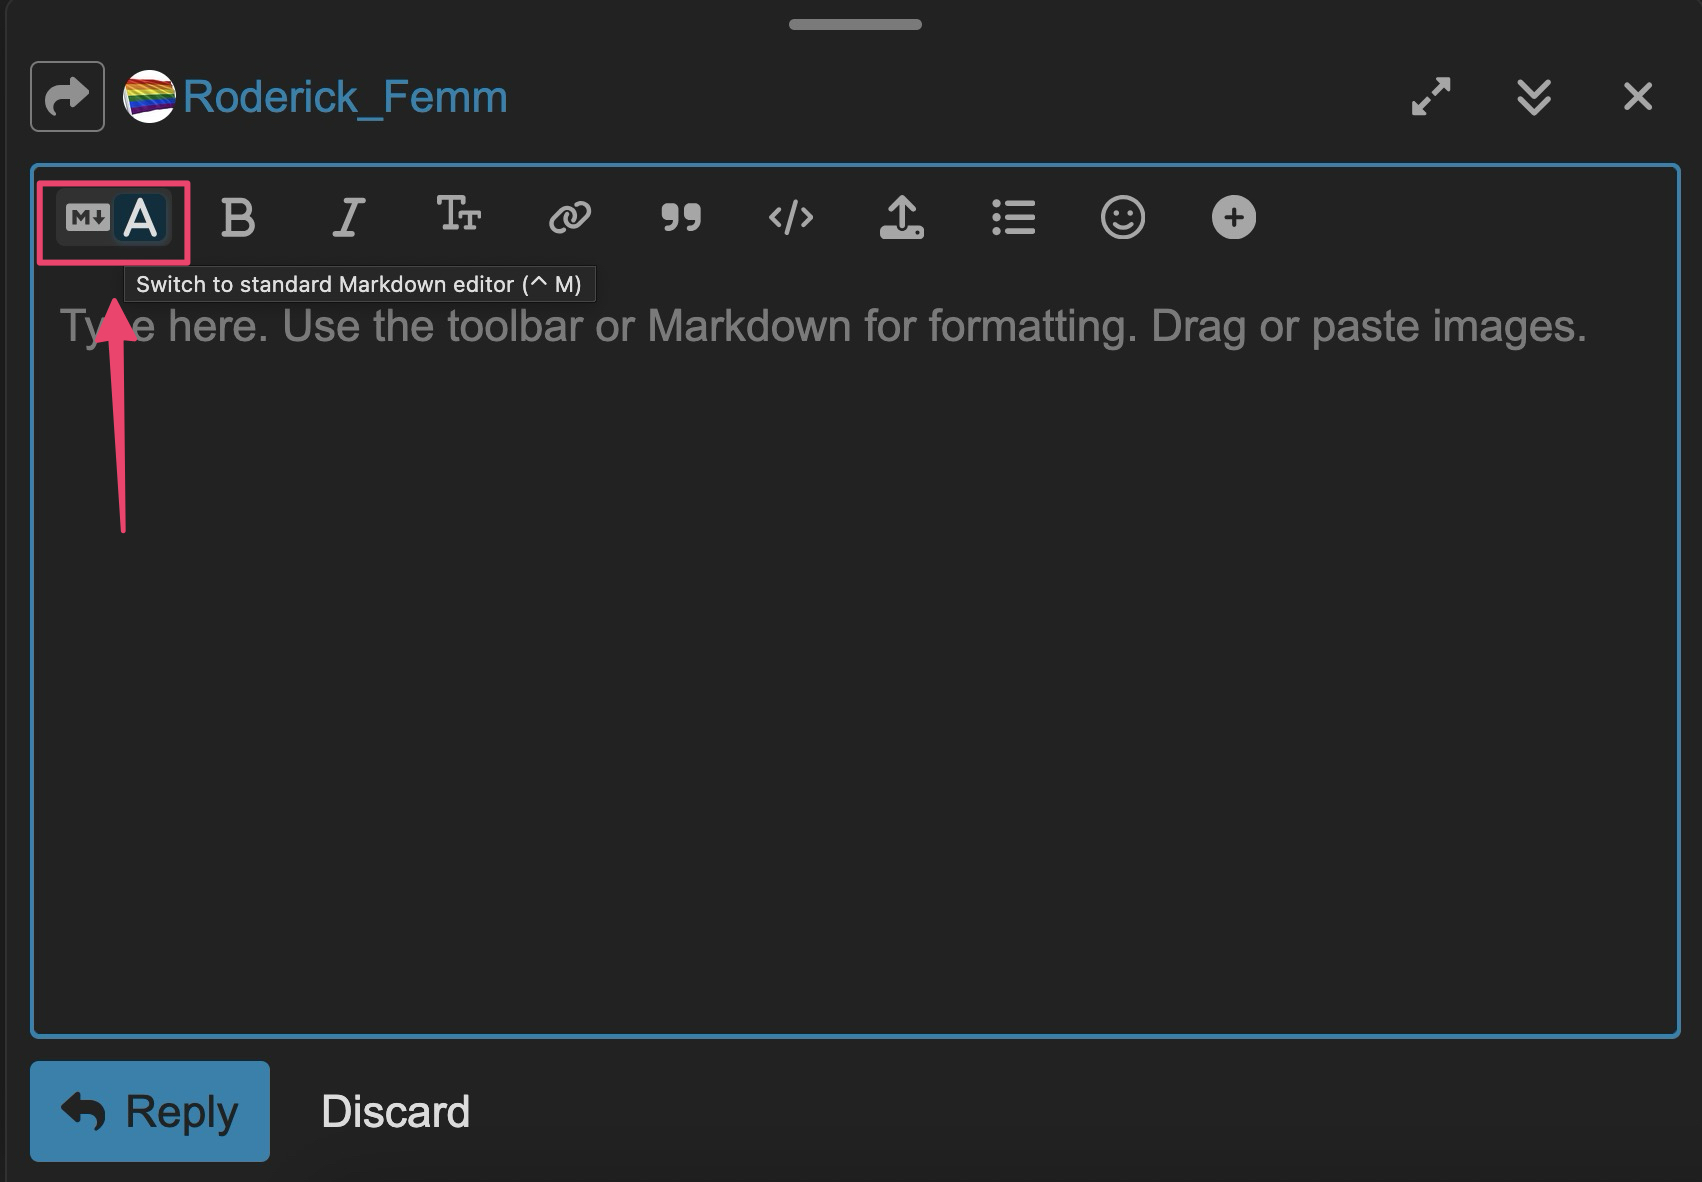This screenshot has width=1702, height=1182.
Task: Click Roderick_Femm's avatar image
Action: click(149, 97)
